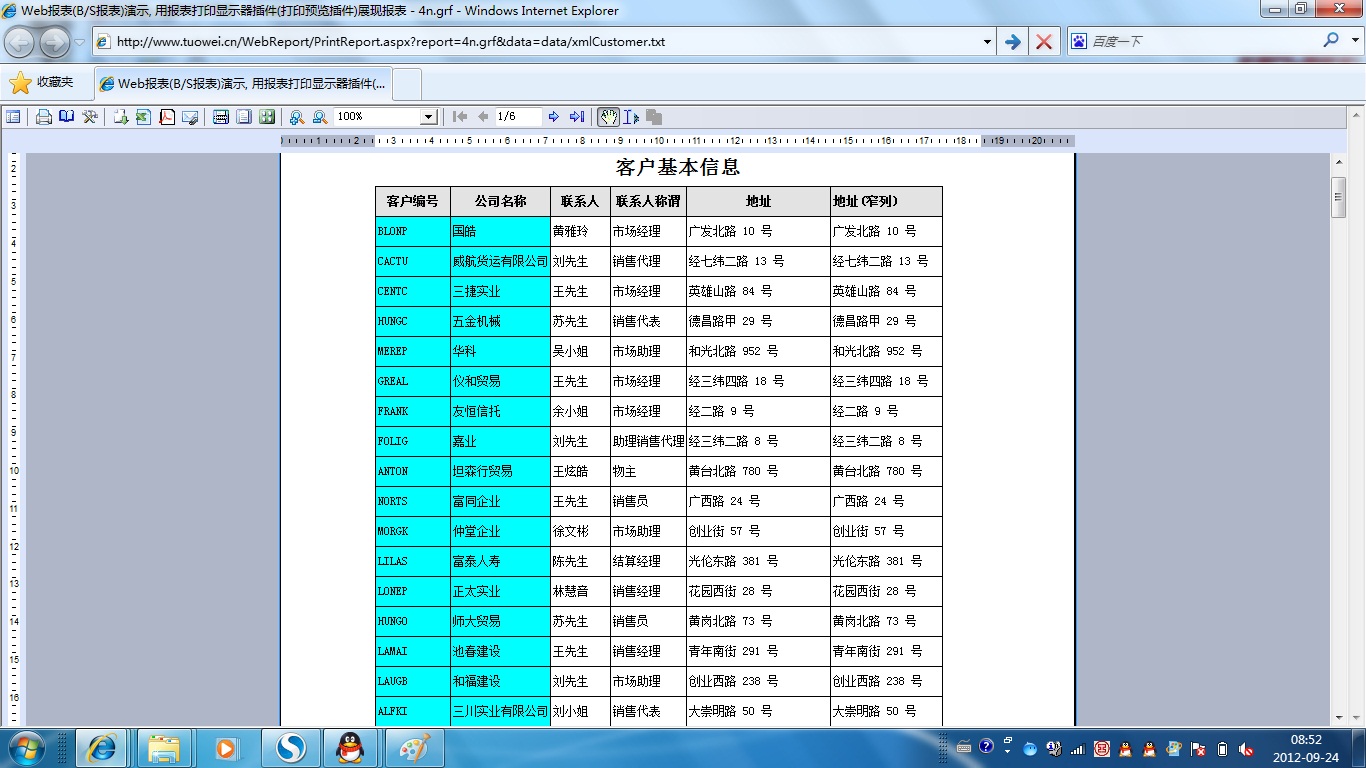Viewport: 1366px width, 768px height.
Task: Switch to the text select cursor tool
Action: point(631,117)
